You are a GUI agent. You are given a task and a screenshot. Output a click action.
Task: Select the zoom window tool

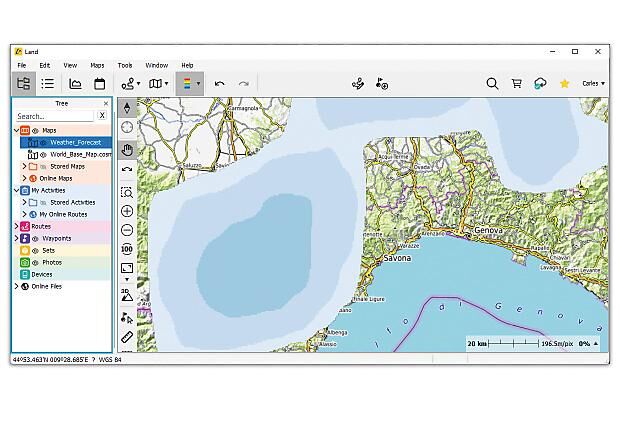(x=127, y=192)
